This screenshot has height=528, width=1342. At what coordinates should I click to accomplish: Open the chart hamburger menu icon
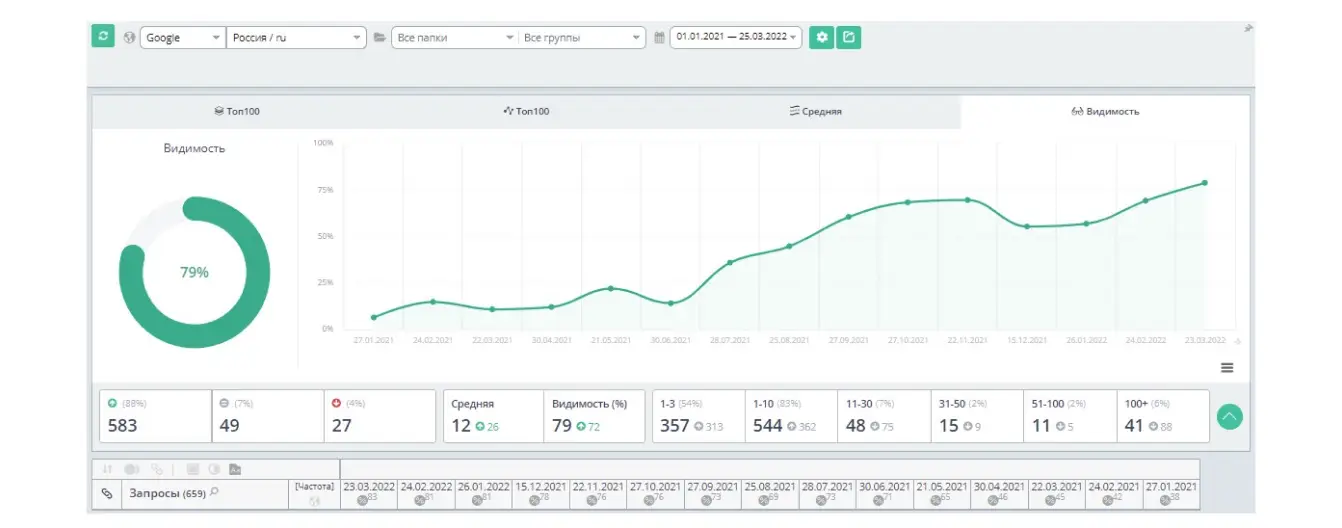(1227, 368)
